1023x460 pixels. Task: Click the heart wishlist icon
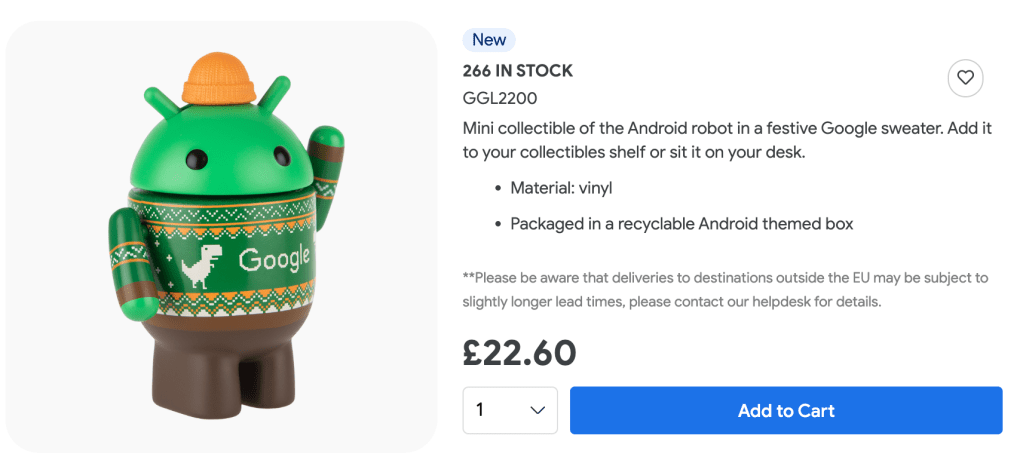click(965, 77)
